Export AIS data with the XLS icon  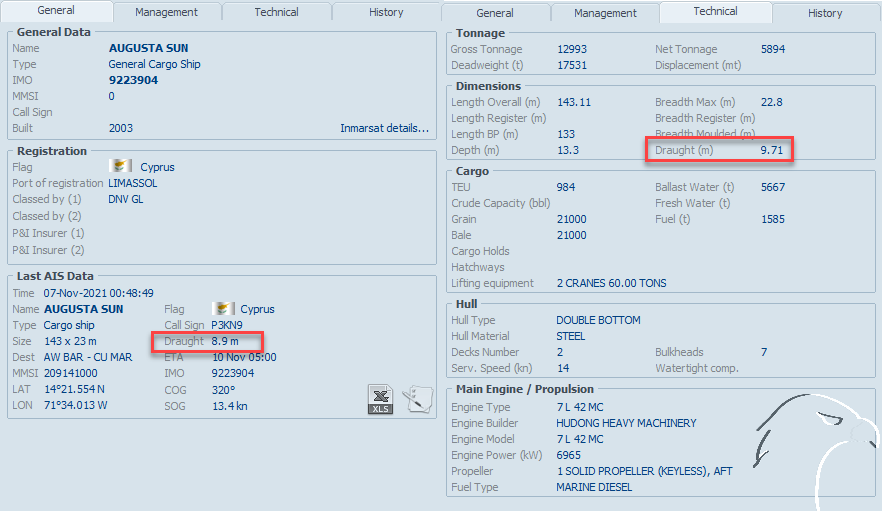coord(380,400)
